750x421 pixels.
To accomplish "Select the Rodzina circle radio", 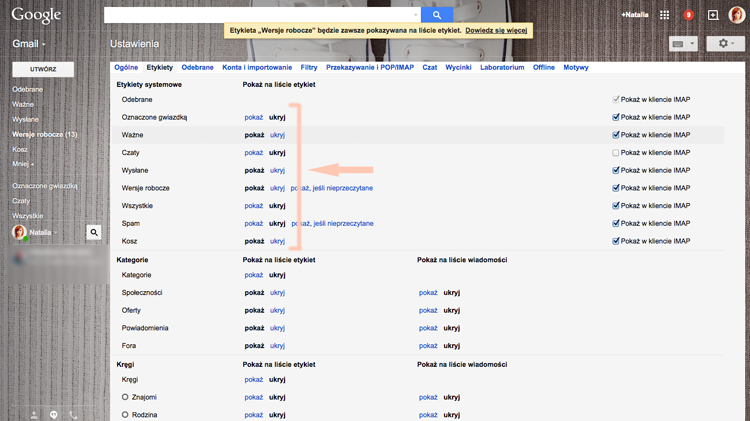I will click(125, 415).
